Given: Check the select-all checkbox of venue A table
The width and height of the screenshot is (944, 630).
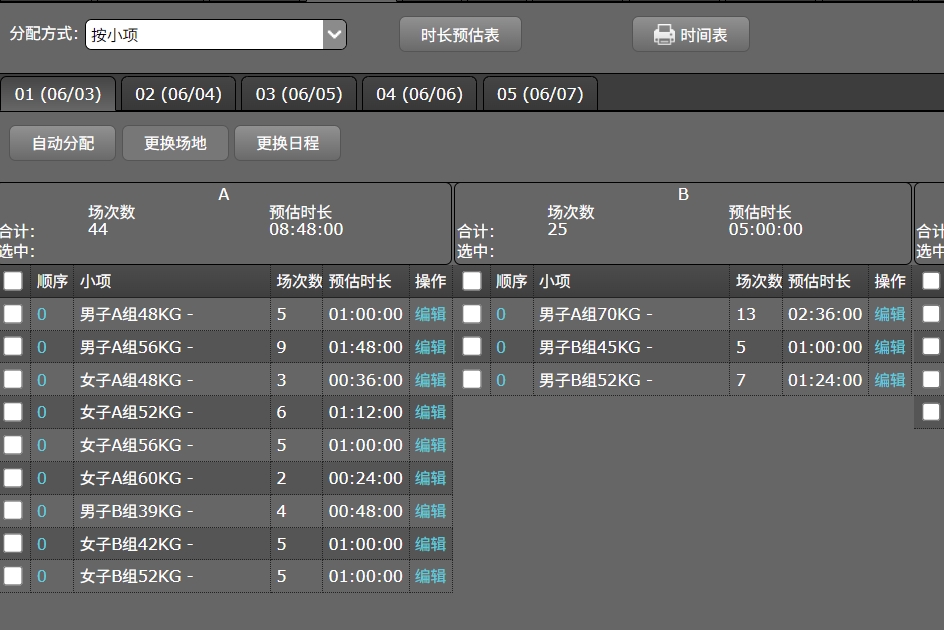Looking at the screenshot, I should [13, 281].
